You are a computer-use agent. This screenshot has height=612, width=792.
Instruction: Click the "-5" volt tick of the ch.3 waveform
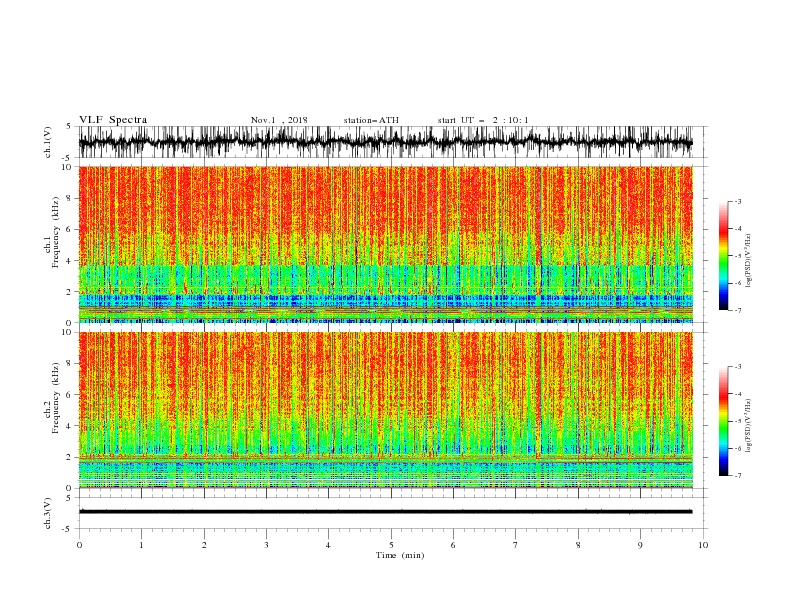pos(67,529)
